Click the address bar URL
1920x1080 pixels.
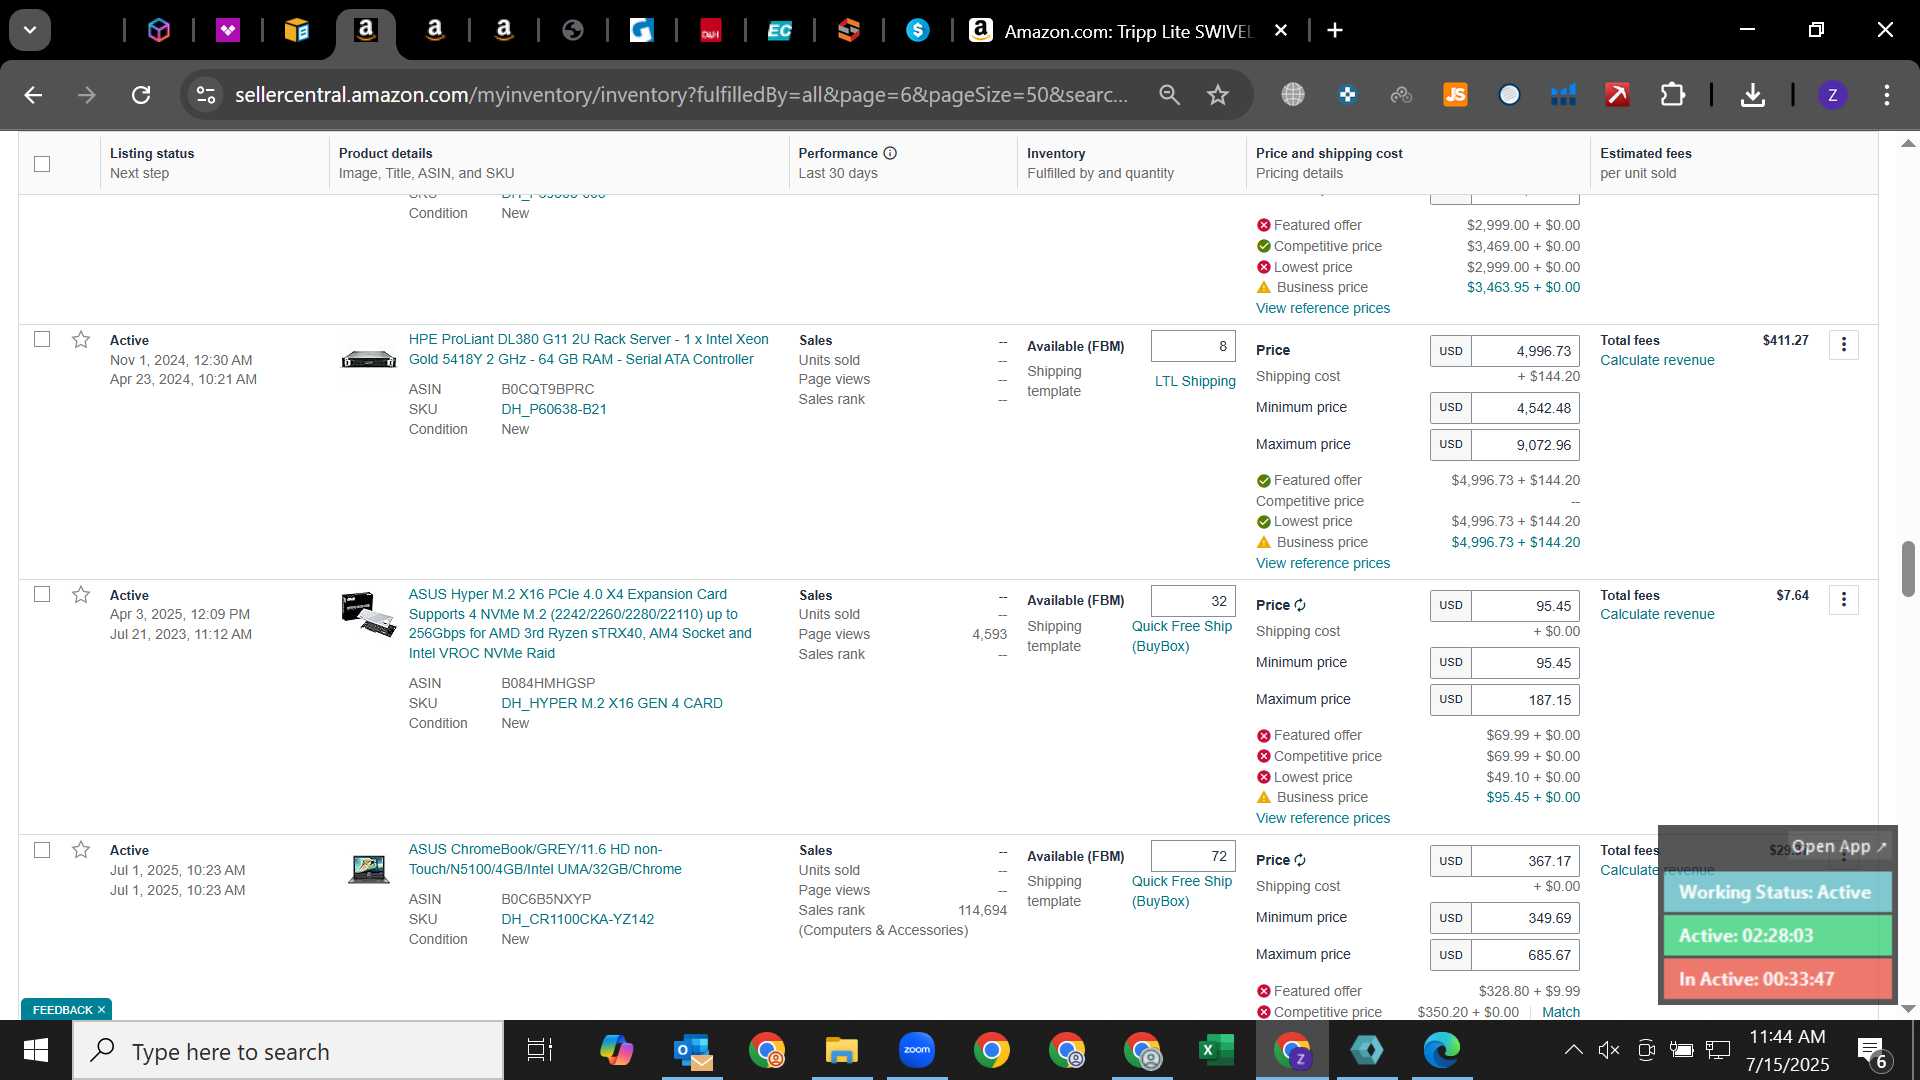coord(681,95)
